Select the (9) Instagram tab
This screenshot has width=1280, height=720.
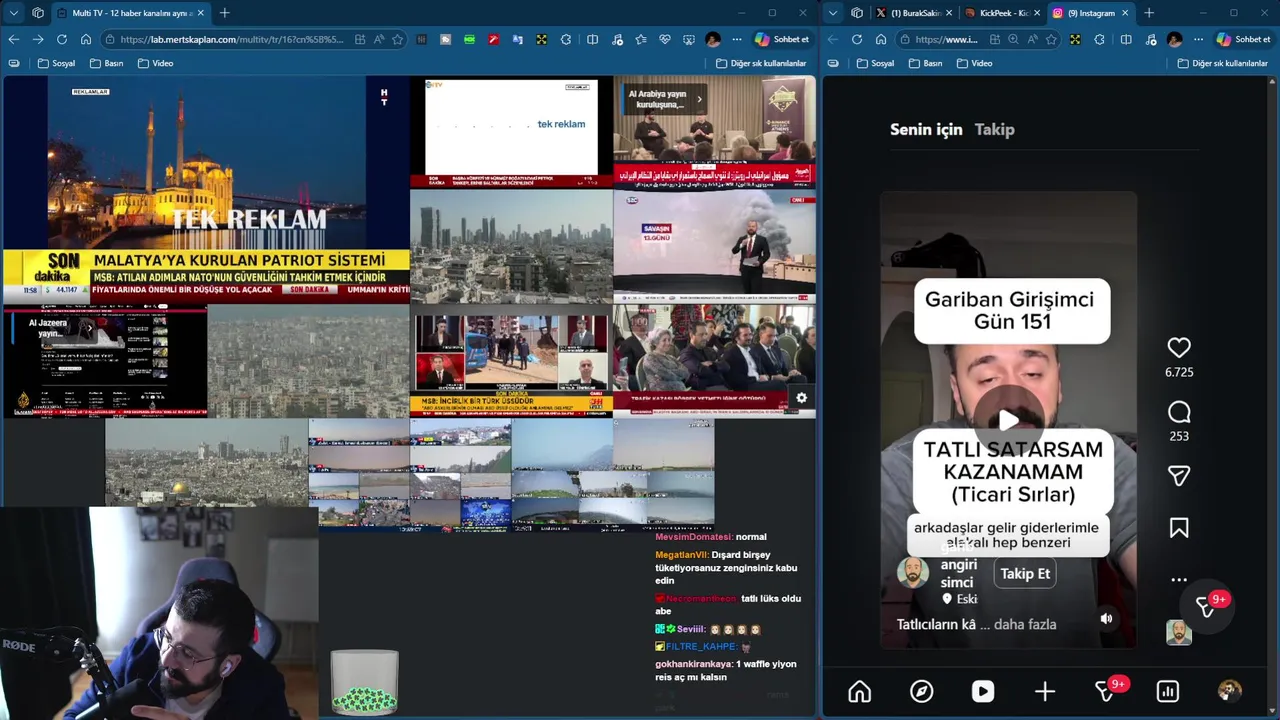click(1091, 13)
